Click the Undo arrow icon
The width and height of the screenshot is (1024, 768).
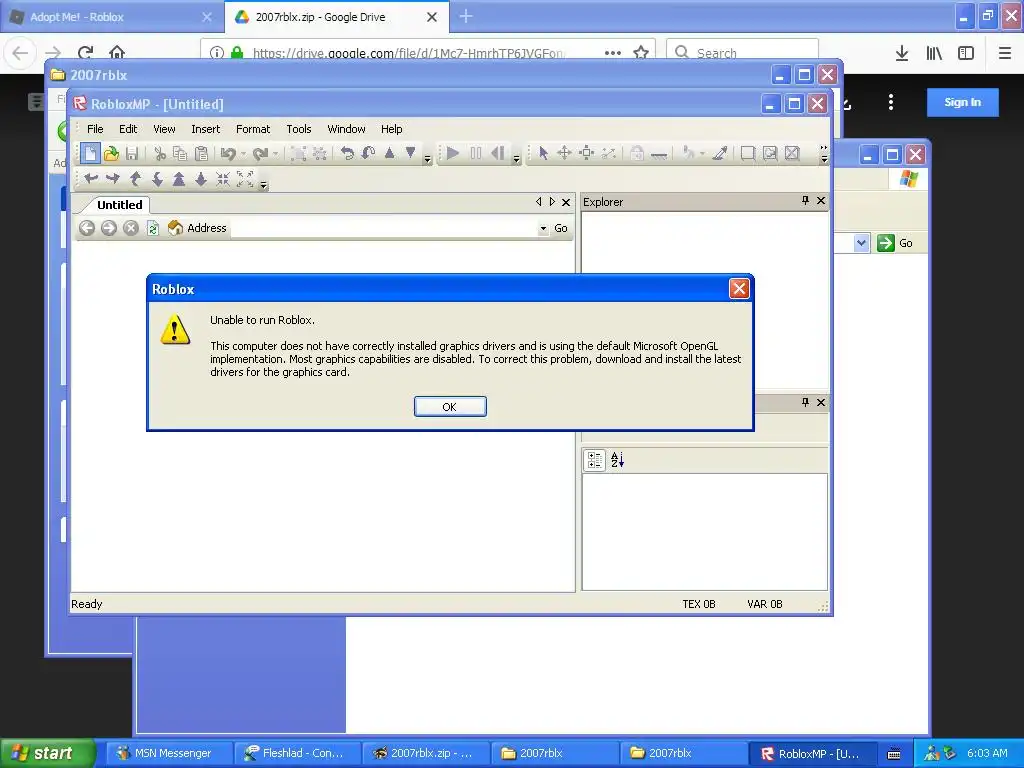[x=227, y=153]
